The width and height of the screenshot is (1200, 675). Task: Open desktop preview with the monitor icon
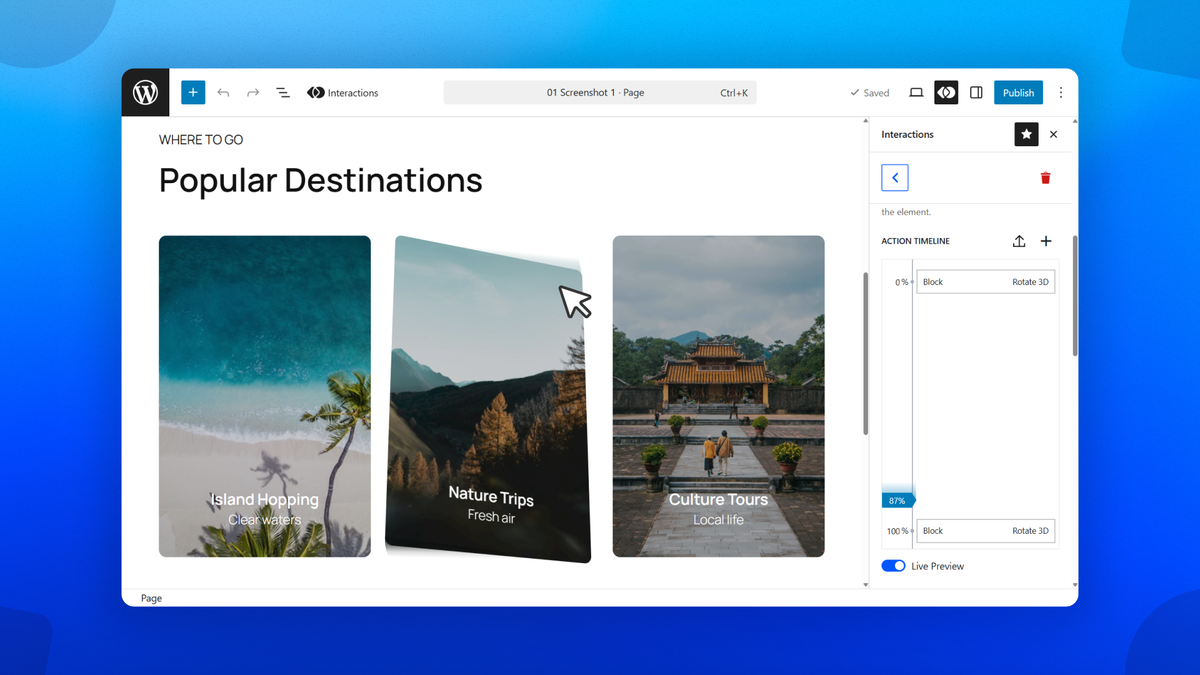pos(915,92)
